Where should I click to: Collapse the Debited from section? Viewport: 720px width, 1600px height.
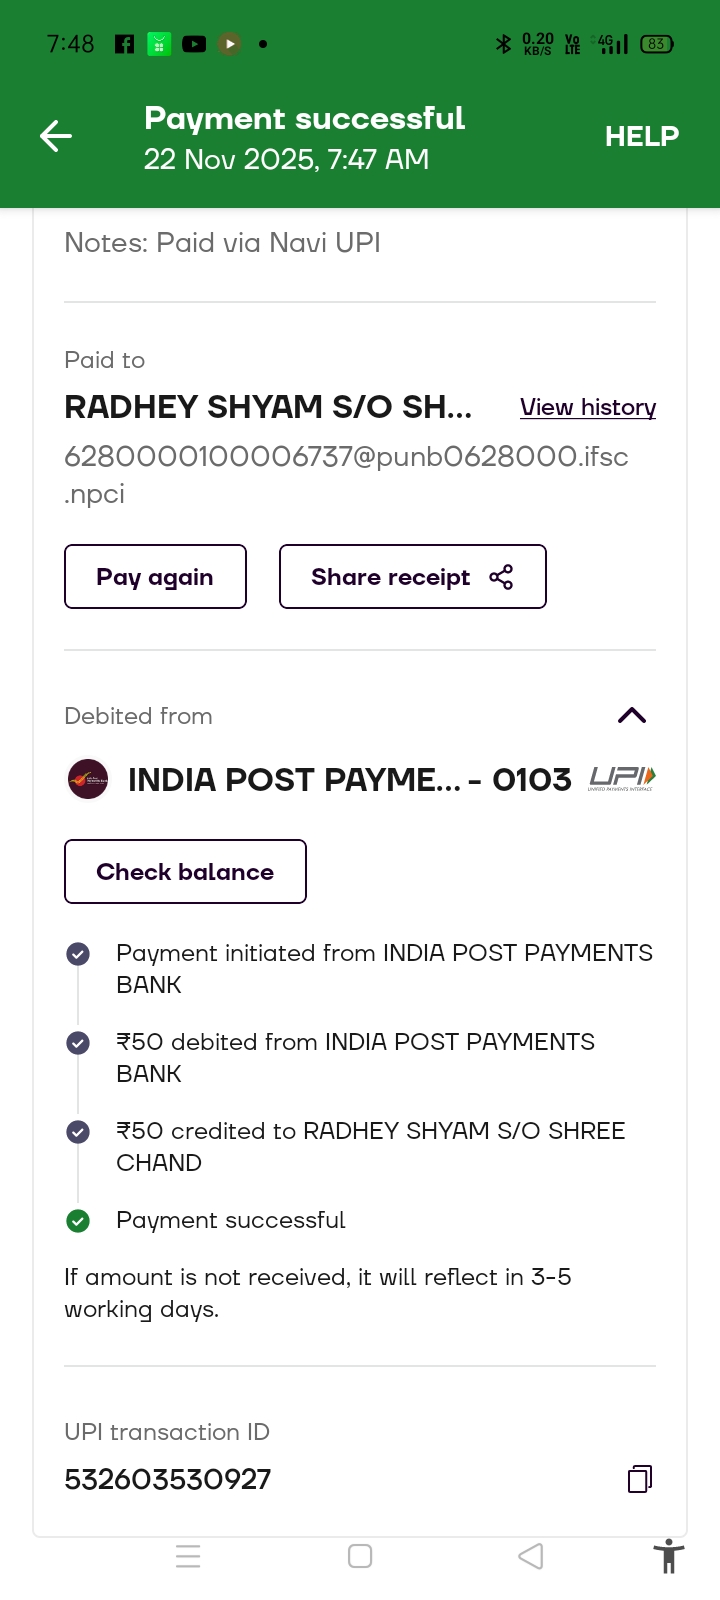(632, 715)
